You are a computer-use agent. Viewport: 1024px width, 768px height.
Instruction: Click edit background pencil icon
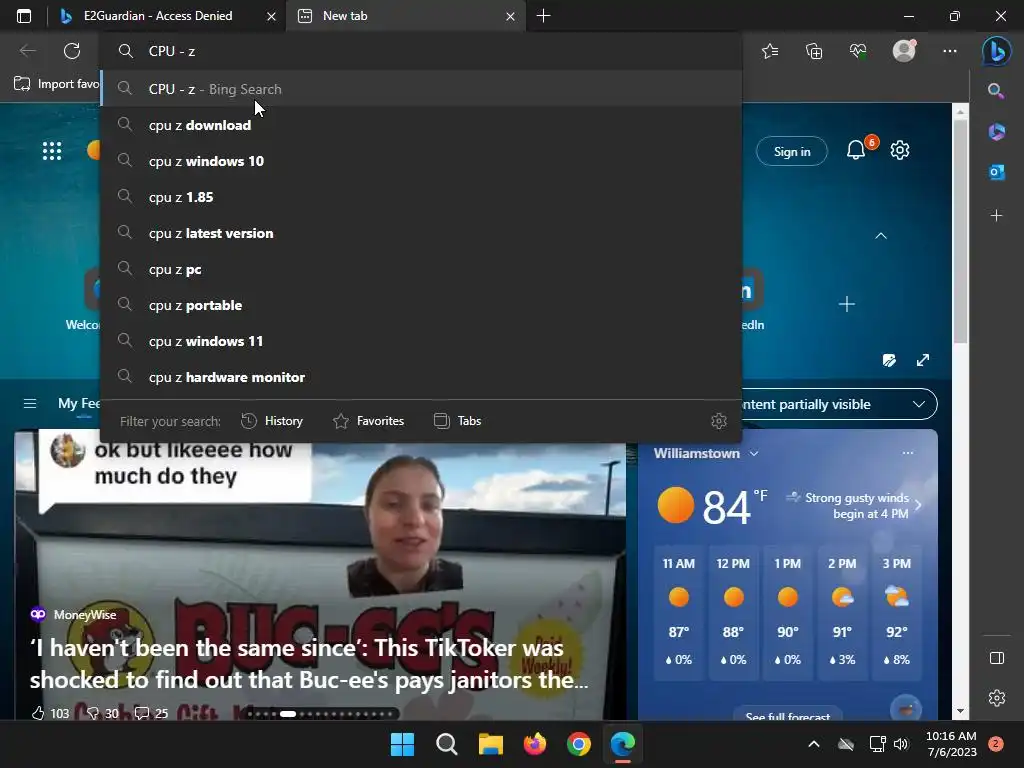point(889,360)
